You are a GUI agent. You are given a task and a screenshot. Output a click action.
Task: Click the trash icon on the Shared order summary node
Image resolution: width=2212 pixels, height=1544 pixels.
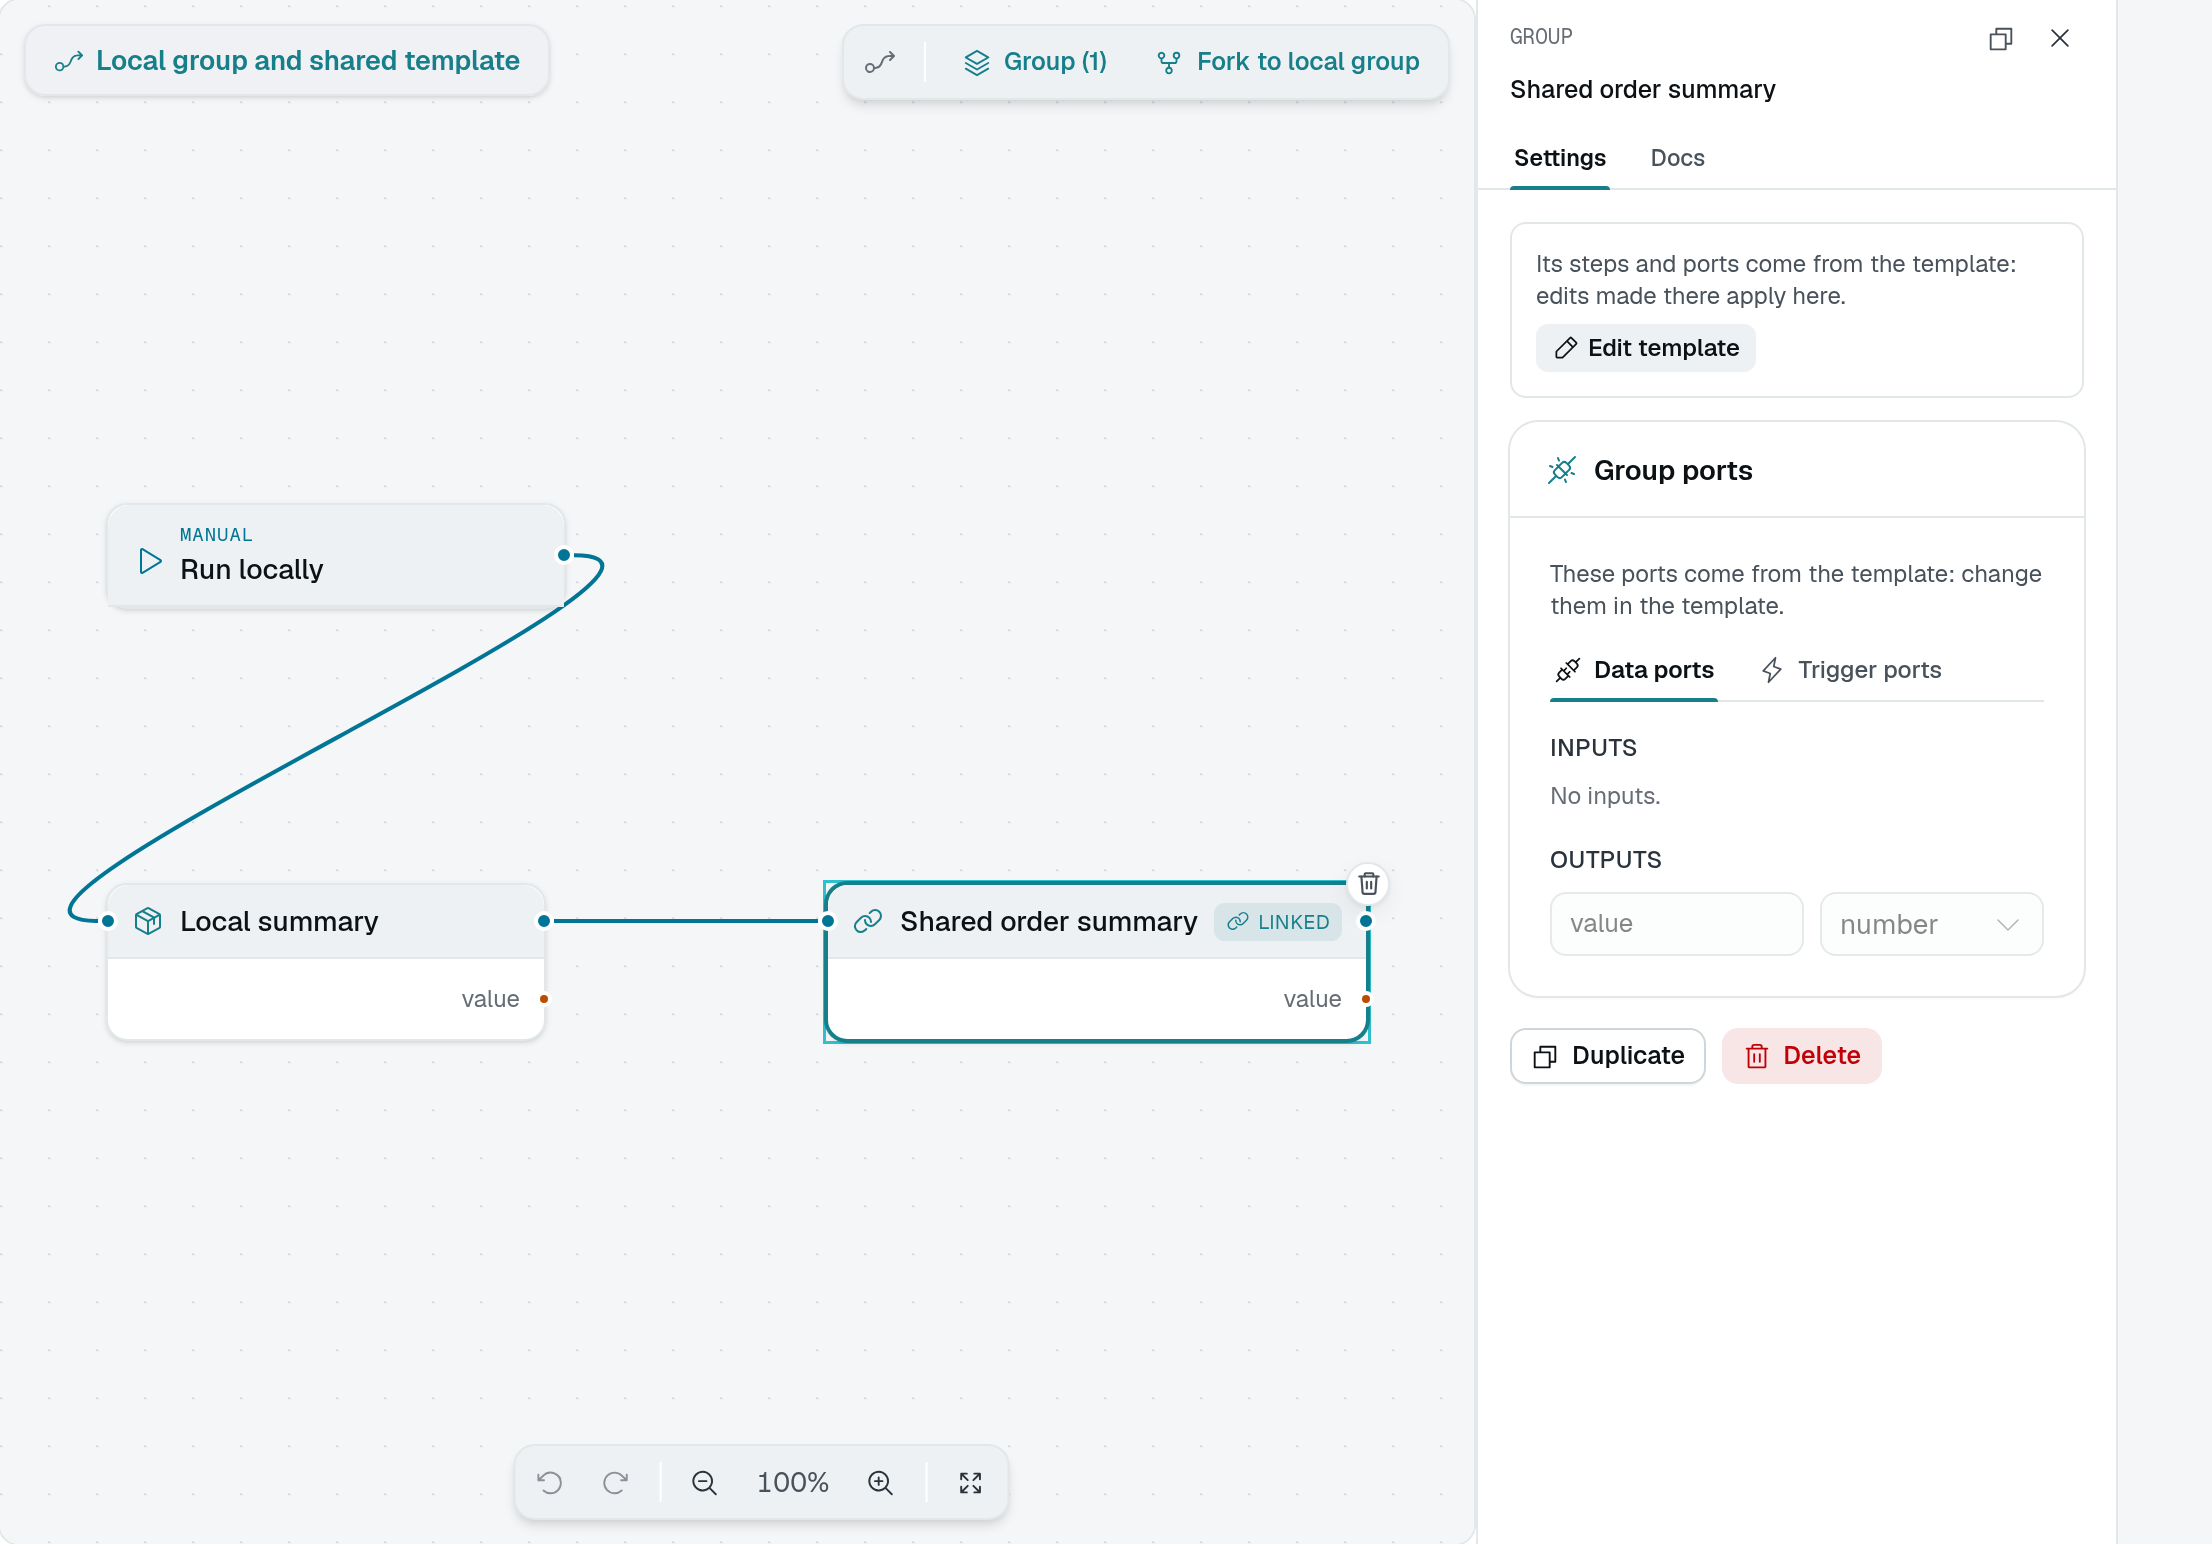1369,884
